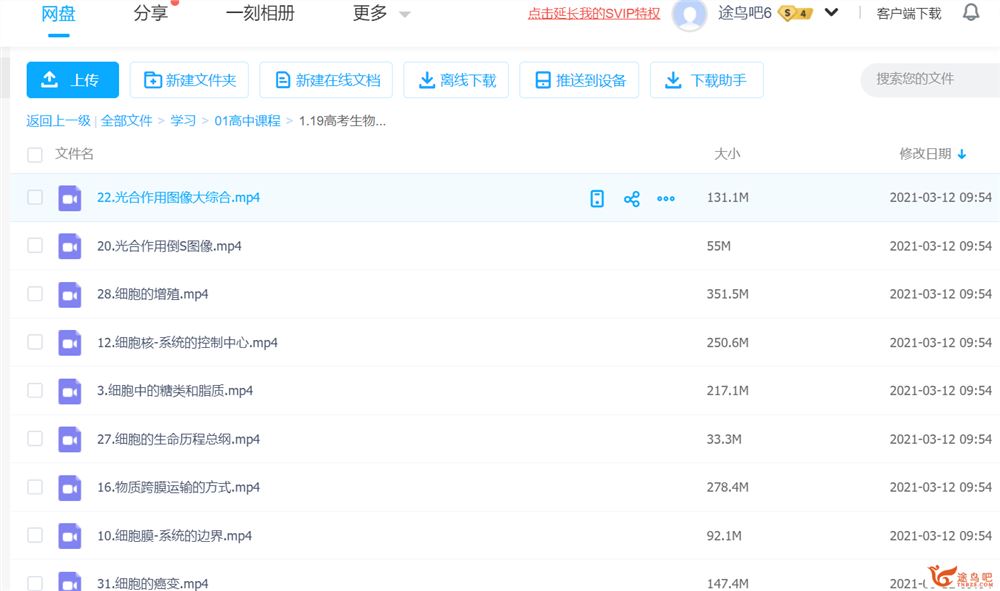Screen dimensions: 1000x591
Task: Navigate to 全部文件 breadcrumb
Action: [x=126, y=120]
